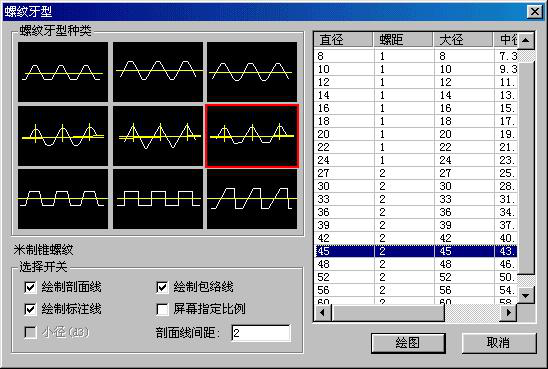Pick the center sharp-V tapered thread thumbnail
Viewport: 548px width, 369px height.
click(x=158, y=136)
